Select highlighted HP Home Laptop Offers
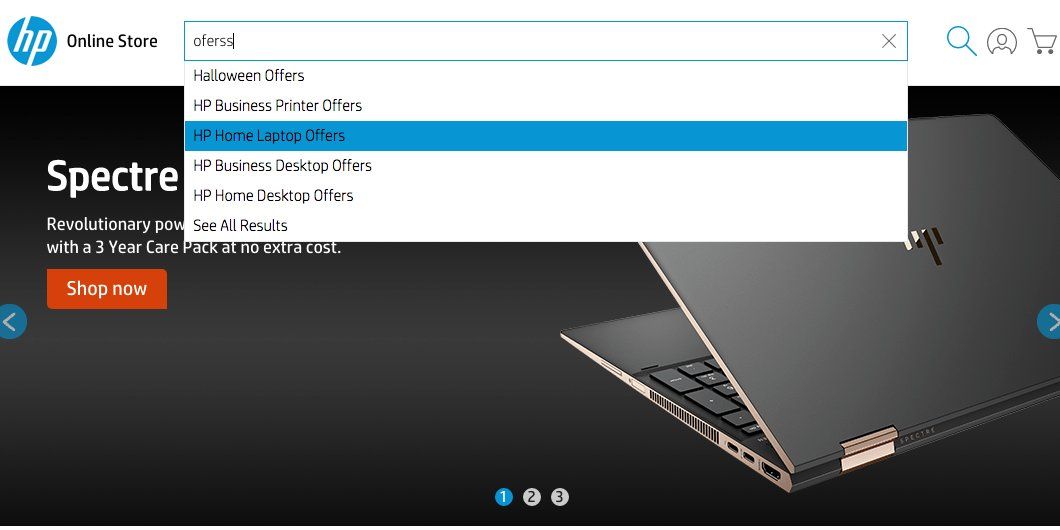Viewport: 1060px width, 530px height. [546, 136]
